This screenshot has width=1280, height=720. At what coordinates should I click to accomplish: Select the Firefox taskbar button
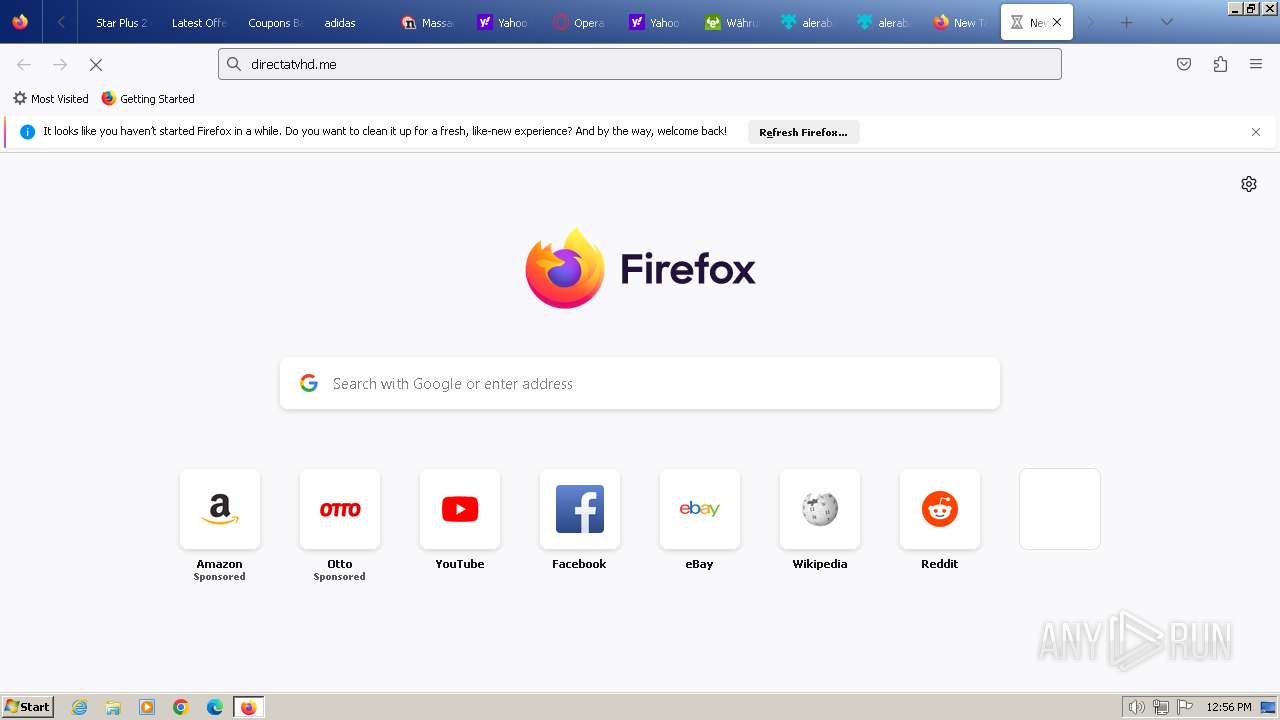(248, 707)
